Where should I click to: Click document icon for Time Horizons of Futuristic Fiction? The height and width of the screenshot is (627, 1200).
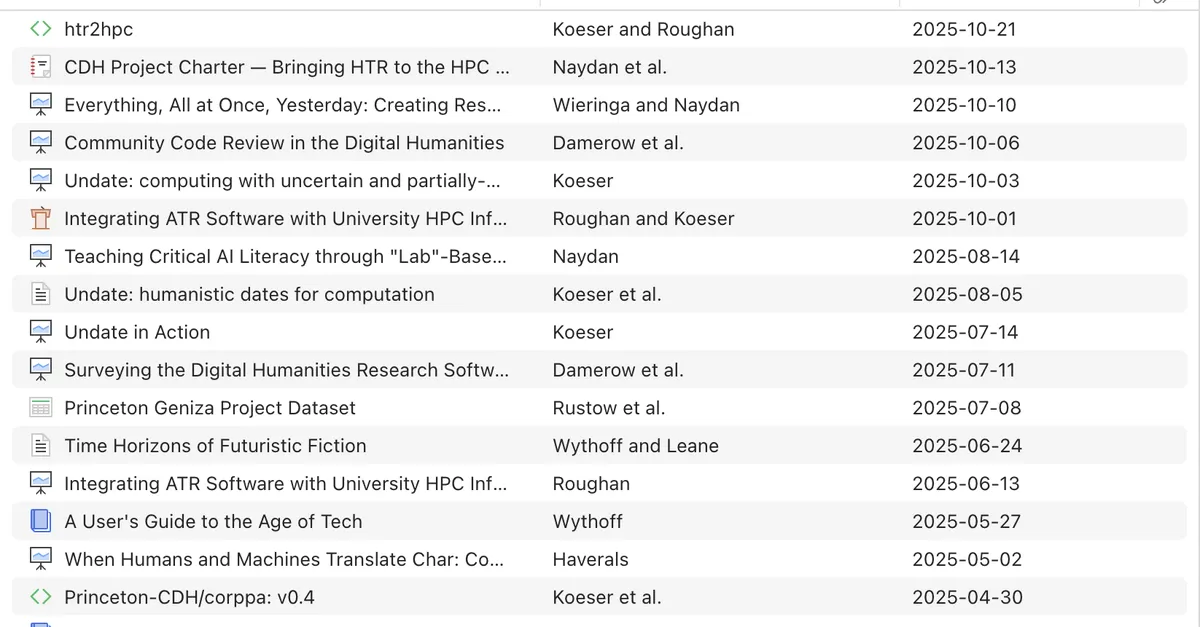point(40,446)
